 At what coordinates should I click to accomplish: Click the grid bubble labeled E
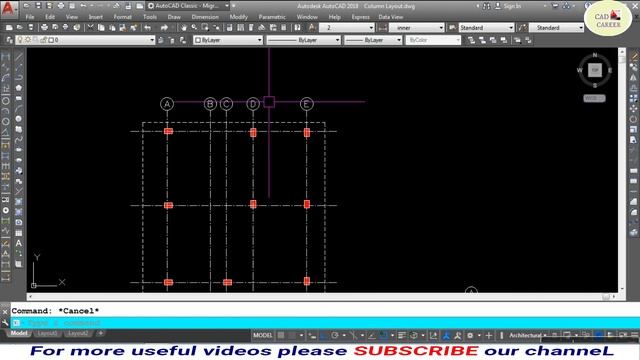pos(307,104)
